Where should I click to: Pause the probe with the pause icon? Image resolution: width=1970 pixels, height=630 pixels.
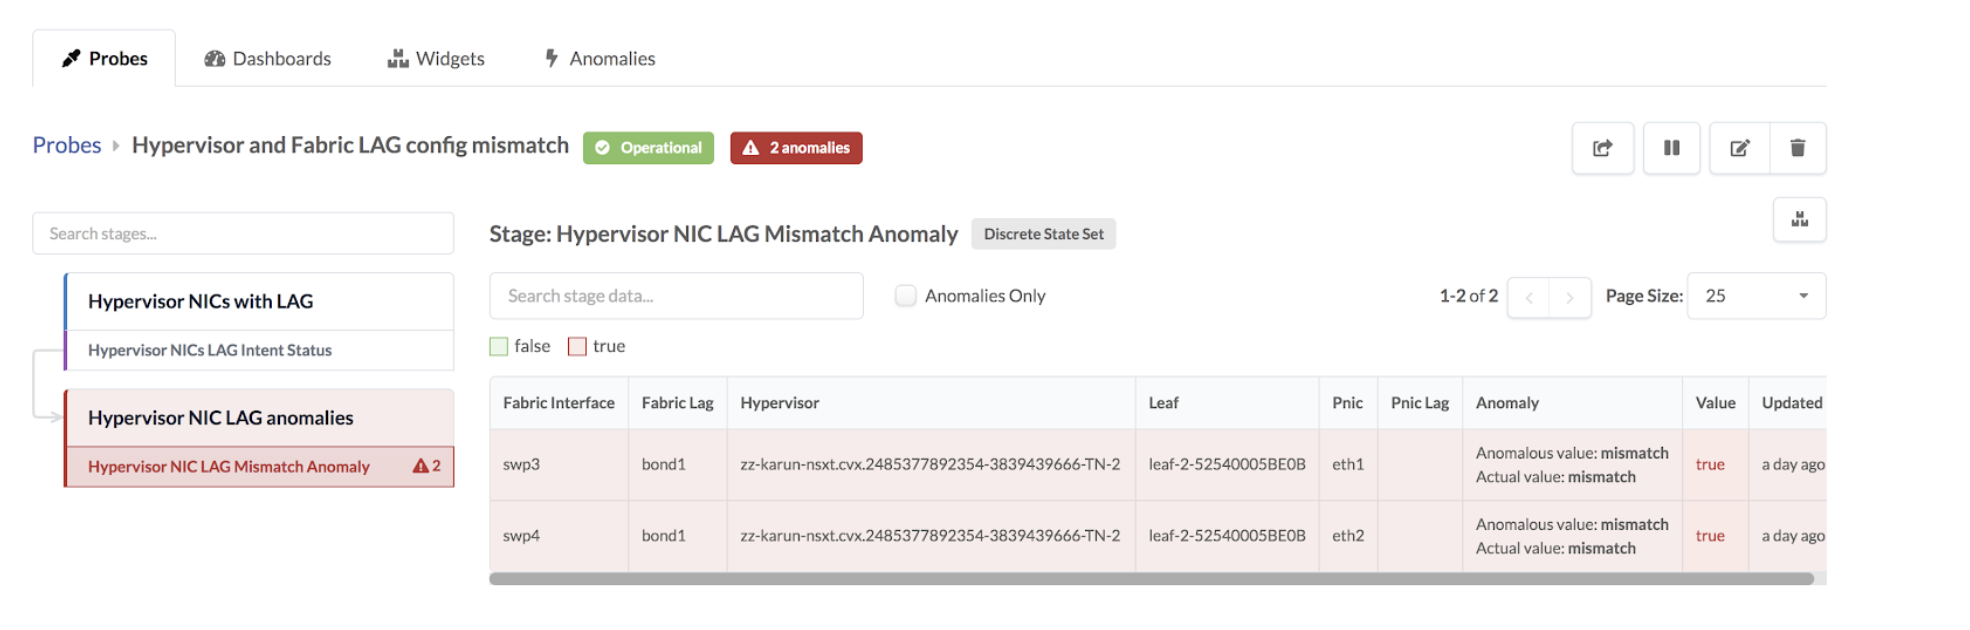(x=1671, y=148)
